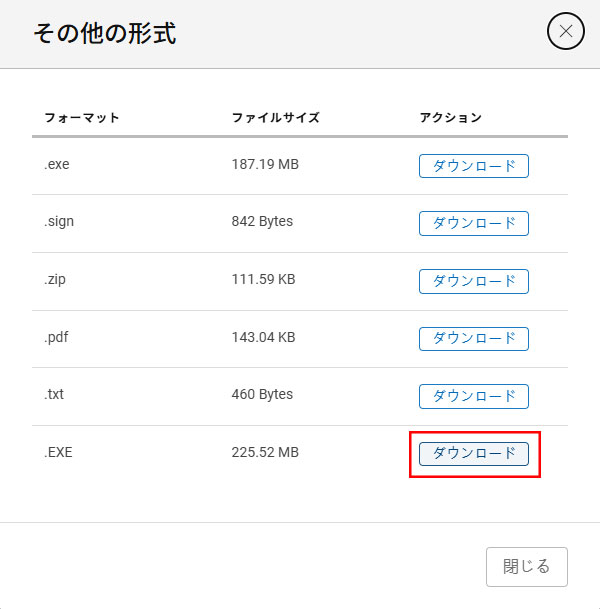Image resolution: width=600 pixels, height=609 pixels.
Task: Select the .txt format label
Action: pyautogui.click(x=54, y=394)
